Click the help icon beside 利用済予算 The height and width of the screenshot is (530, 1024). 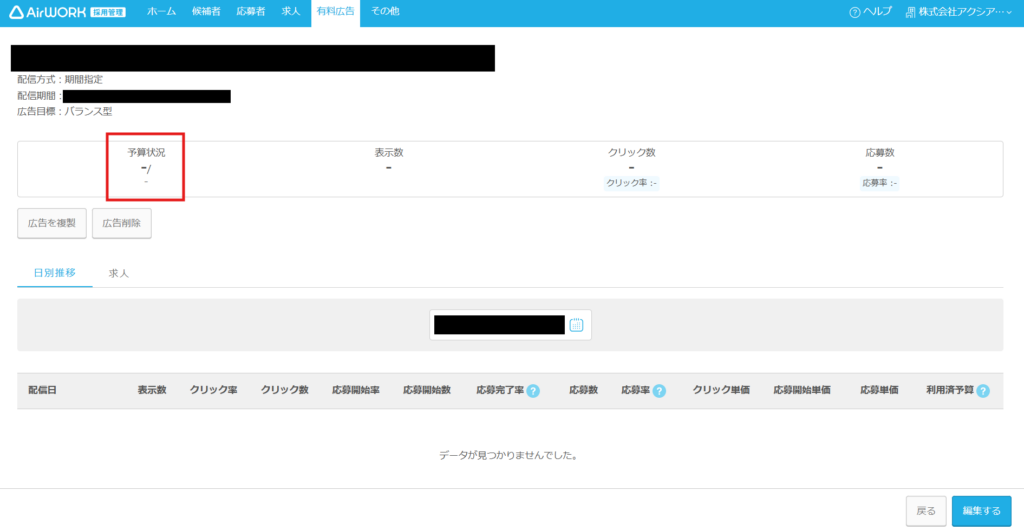(983, 390)
